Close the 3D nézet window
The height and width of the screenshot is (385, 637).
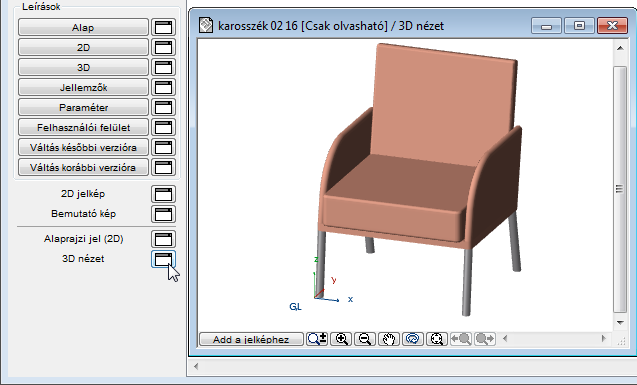[613, 26]
